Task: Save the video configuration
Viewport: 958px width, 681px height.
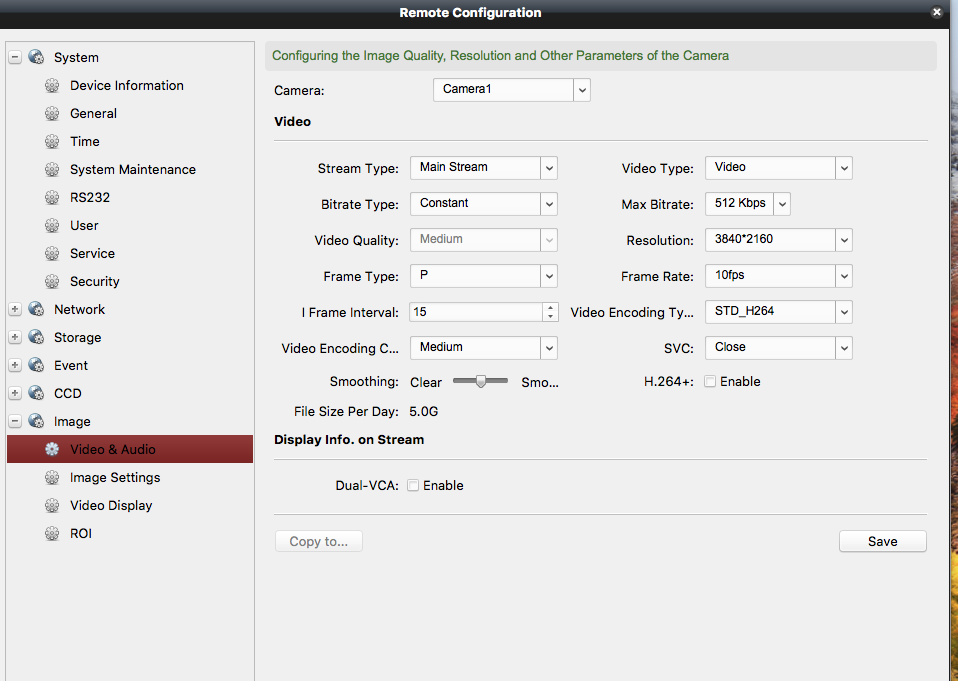Action: click(x=882, y=542)
